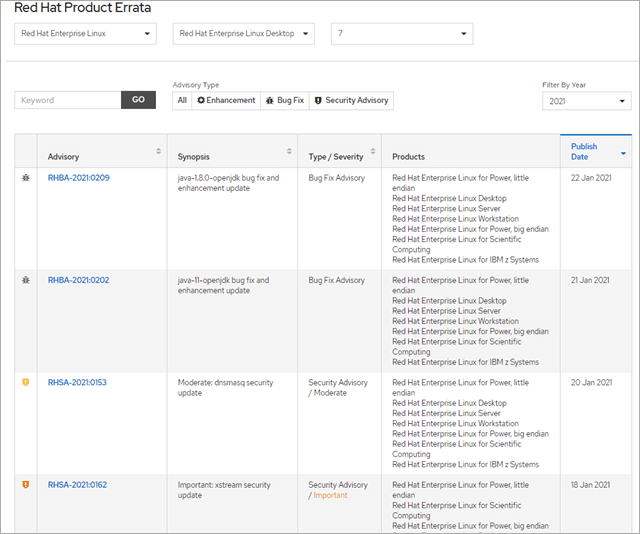
Task: Open advisory RHBA-2021:0202
Action: [78, 280]
